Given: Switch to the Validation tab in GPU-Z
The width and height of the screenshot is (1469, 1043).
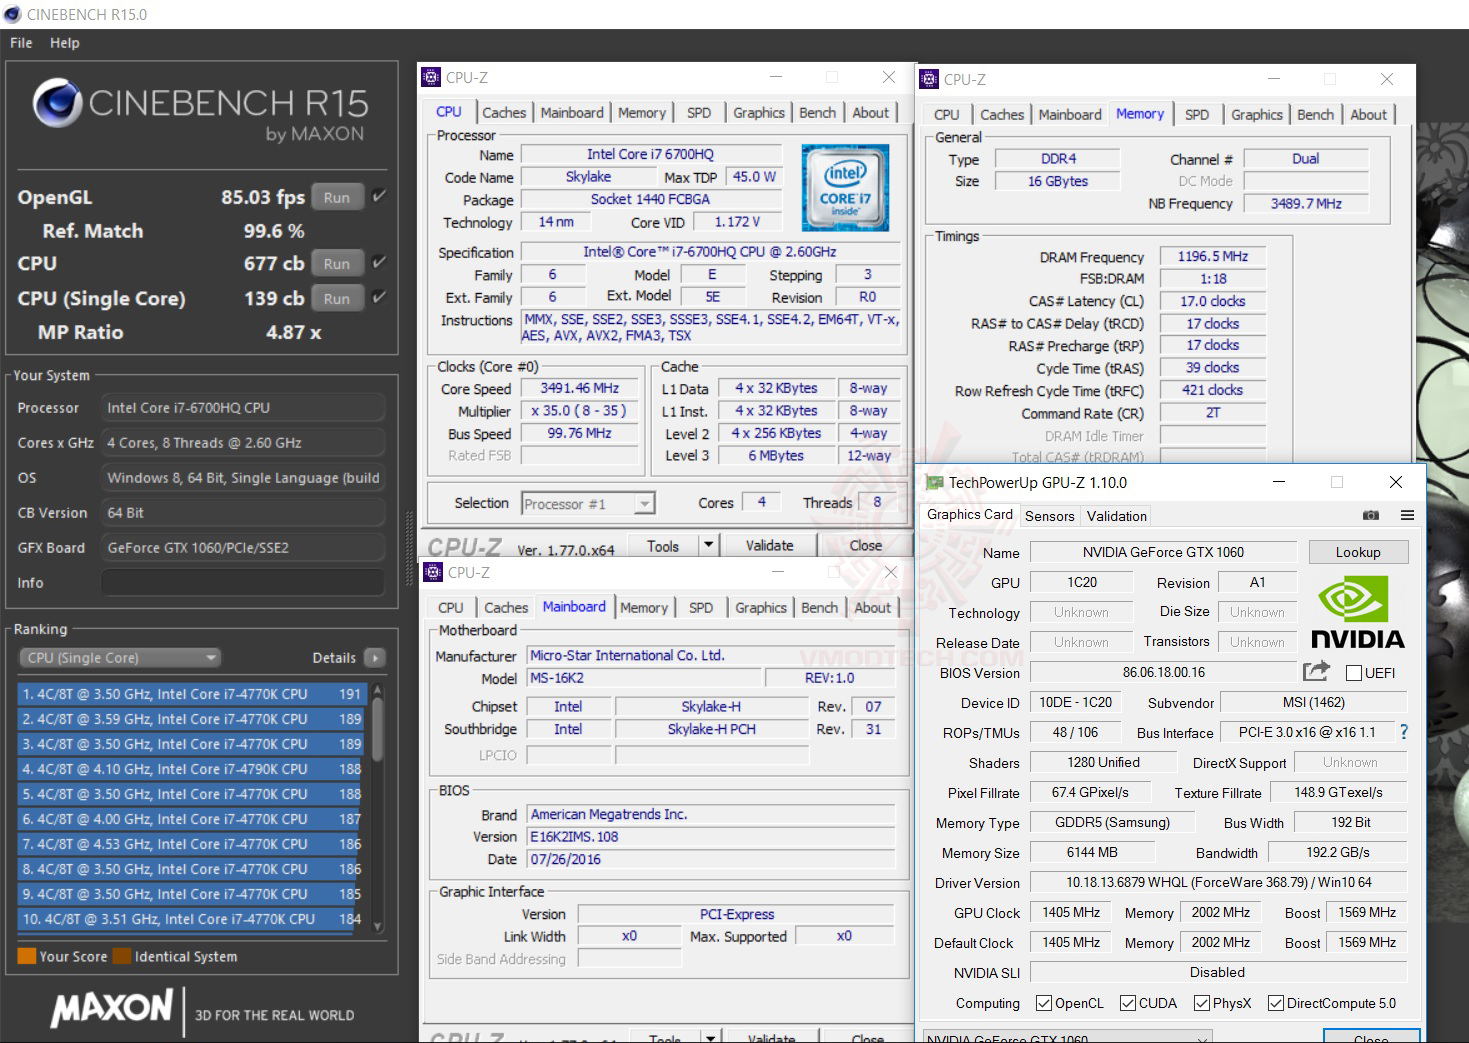Looking at the screenshot, I should (x=1117, y=516).
